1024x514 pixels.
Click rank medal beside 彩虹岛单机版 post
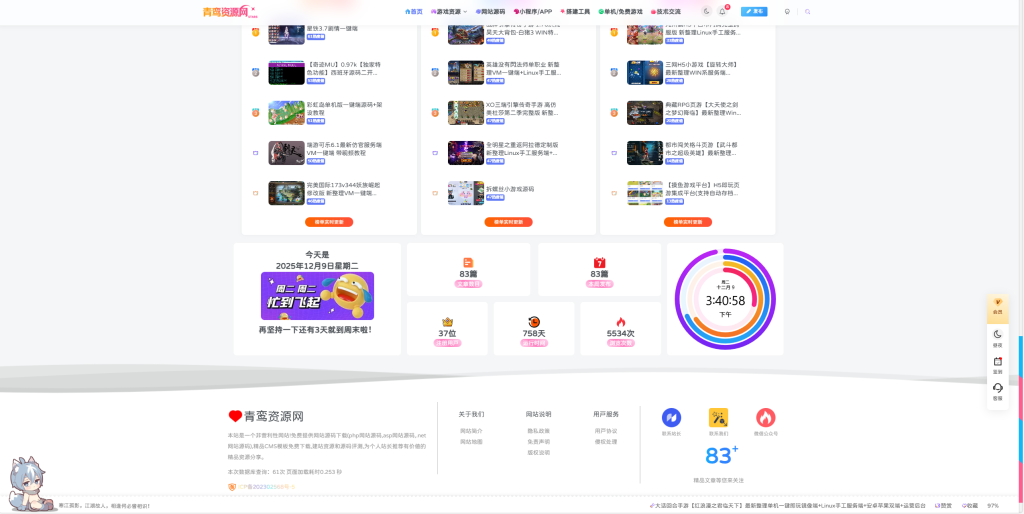tap(255, 112)
